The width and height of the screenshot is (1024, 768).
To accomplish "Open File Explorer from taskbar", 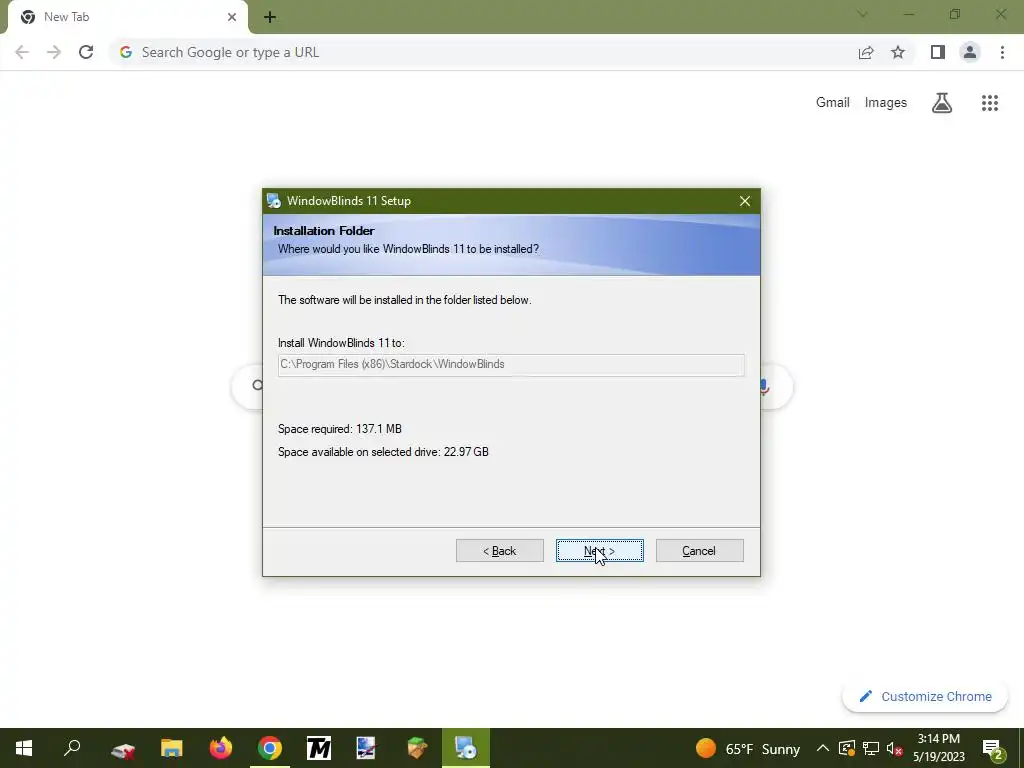I will [x=172, y=748].
